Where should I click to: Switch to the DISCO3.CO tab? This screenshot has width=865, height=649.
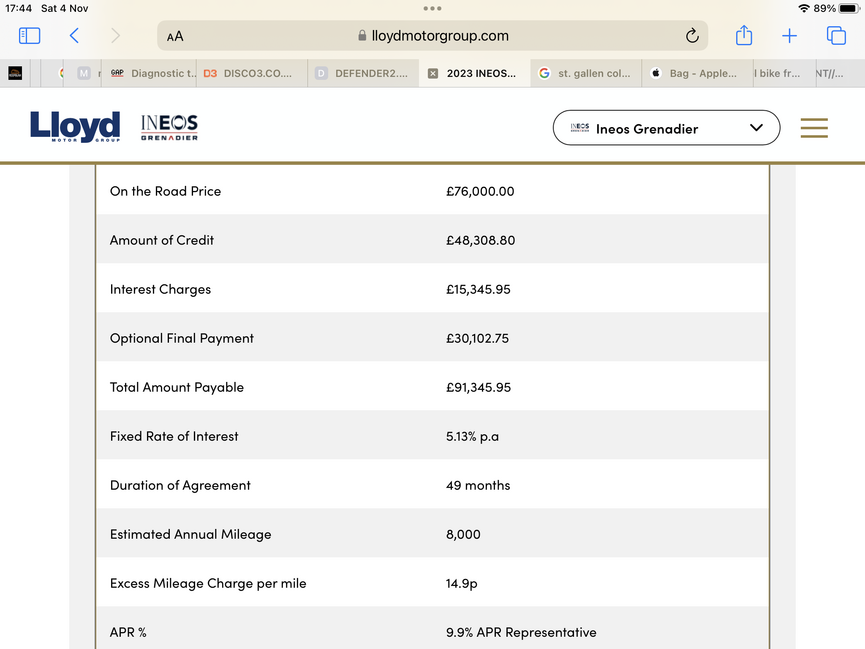click(x=252, y=73)
